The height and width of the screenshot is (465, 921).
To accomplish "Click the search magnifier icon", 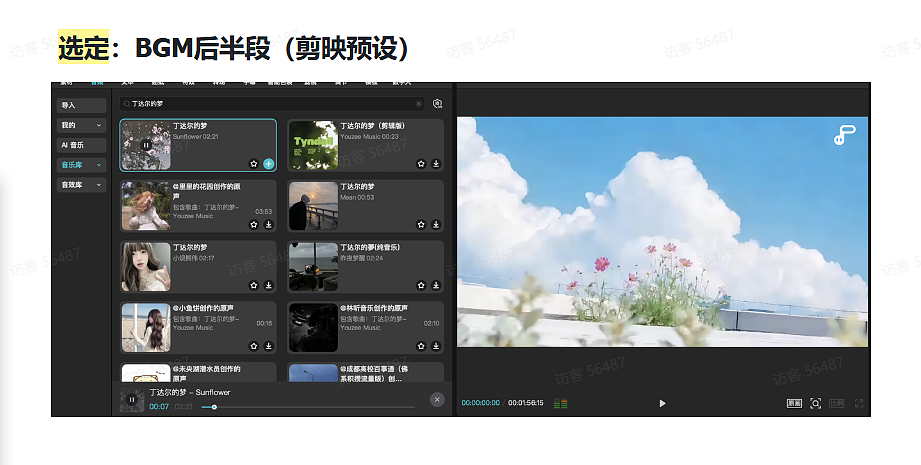I will click(x=126, y=104).
